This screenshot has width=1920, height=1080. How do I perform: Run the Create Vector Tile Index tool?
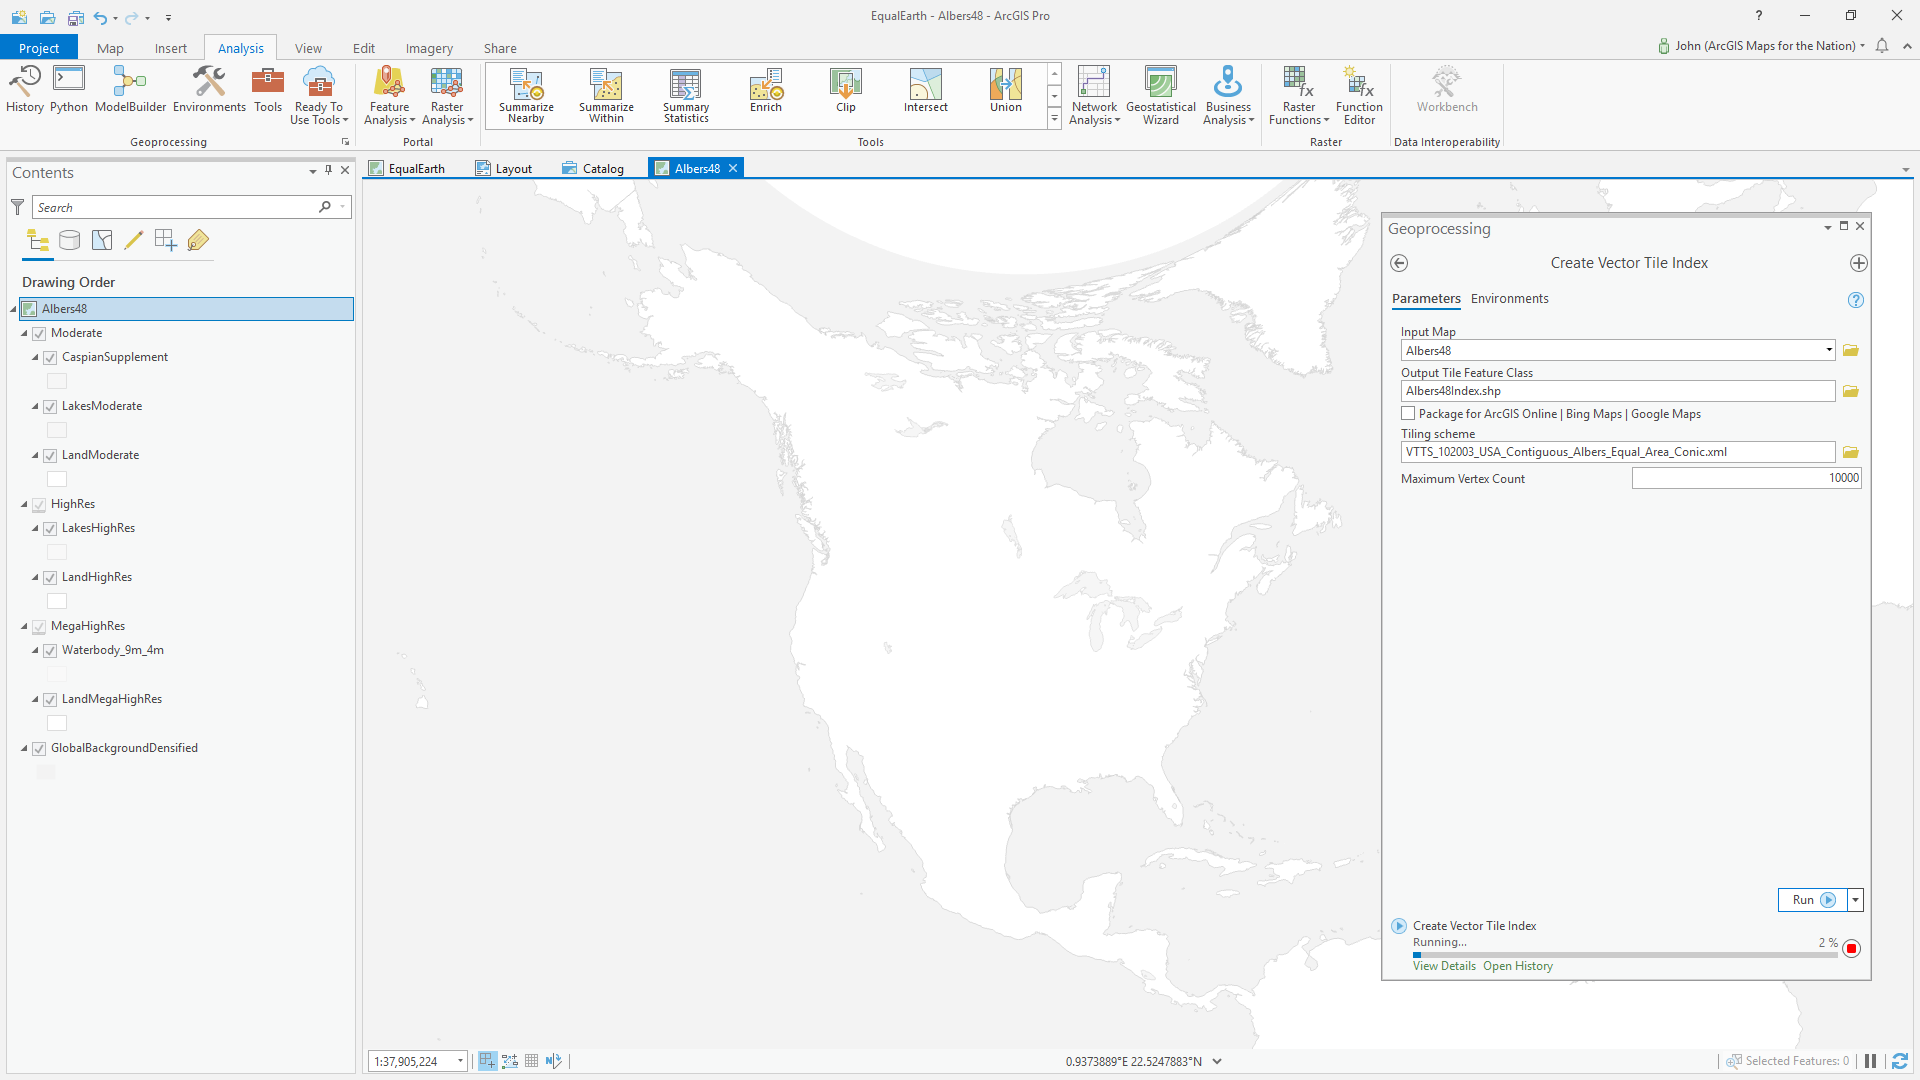(1812, 900)
